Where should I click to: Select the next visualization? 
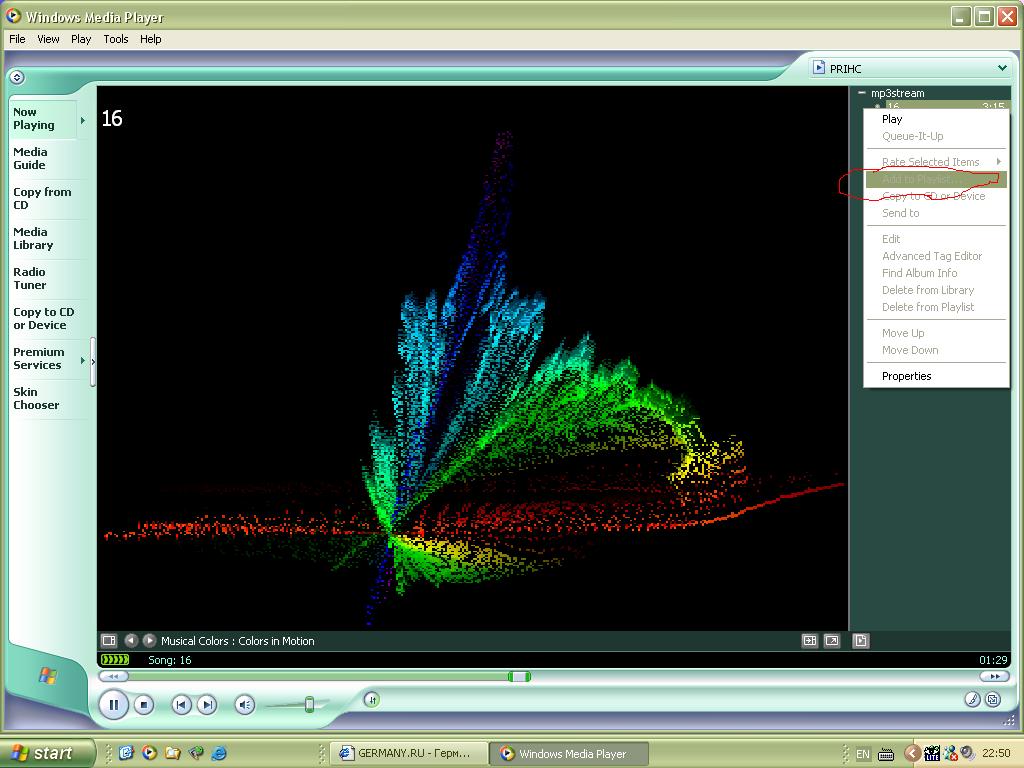tap(150, 641)
